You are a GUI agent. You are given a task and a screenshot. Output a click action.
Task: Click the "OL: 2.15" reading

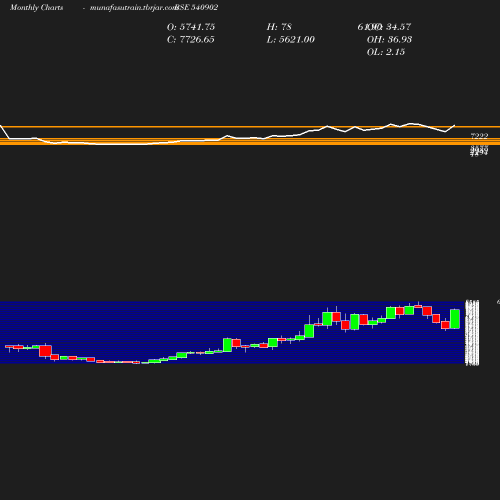tap(386, 52)
